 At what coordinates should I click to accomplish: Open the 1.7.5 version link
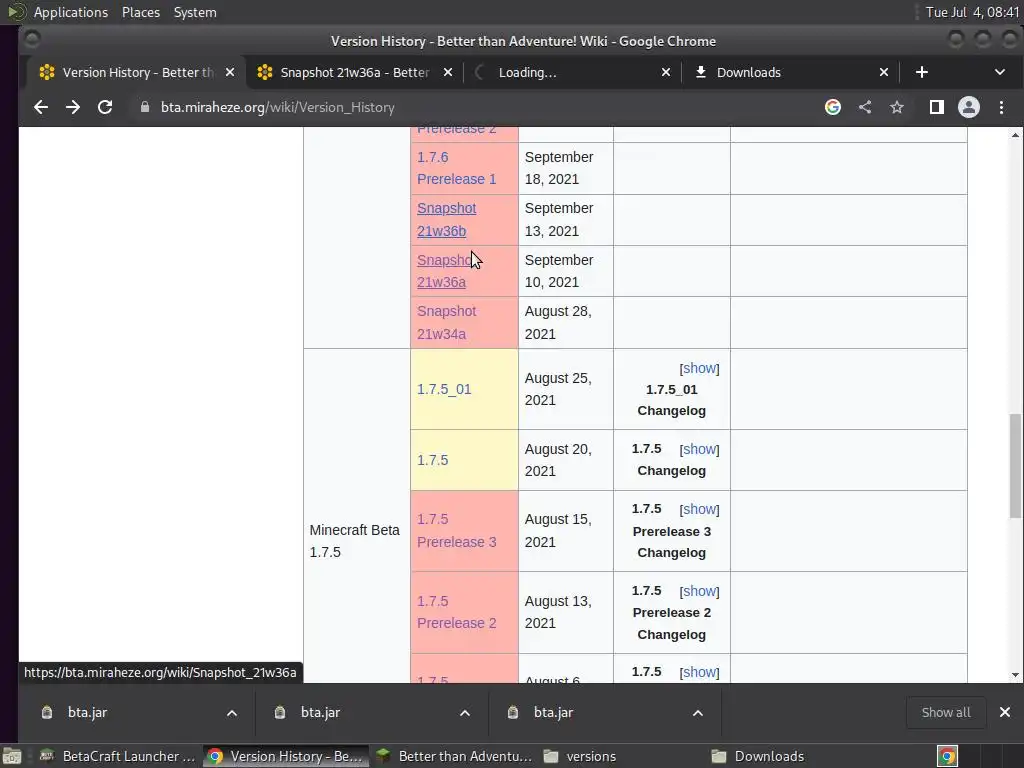[x=432, y=460]
